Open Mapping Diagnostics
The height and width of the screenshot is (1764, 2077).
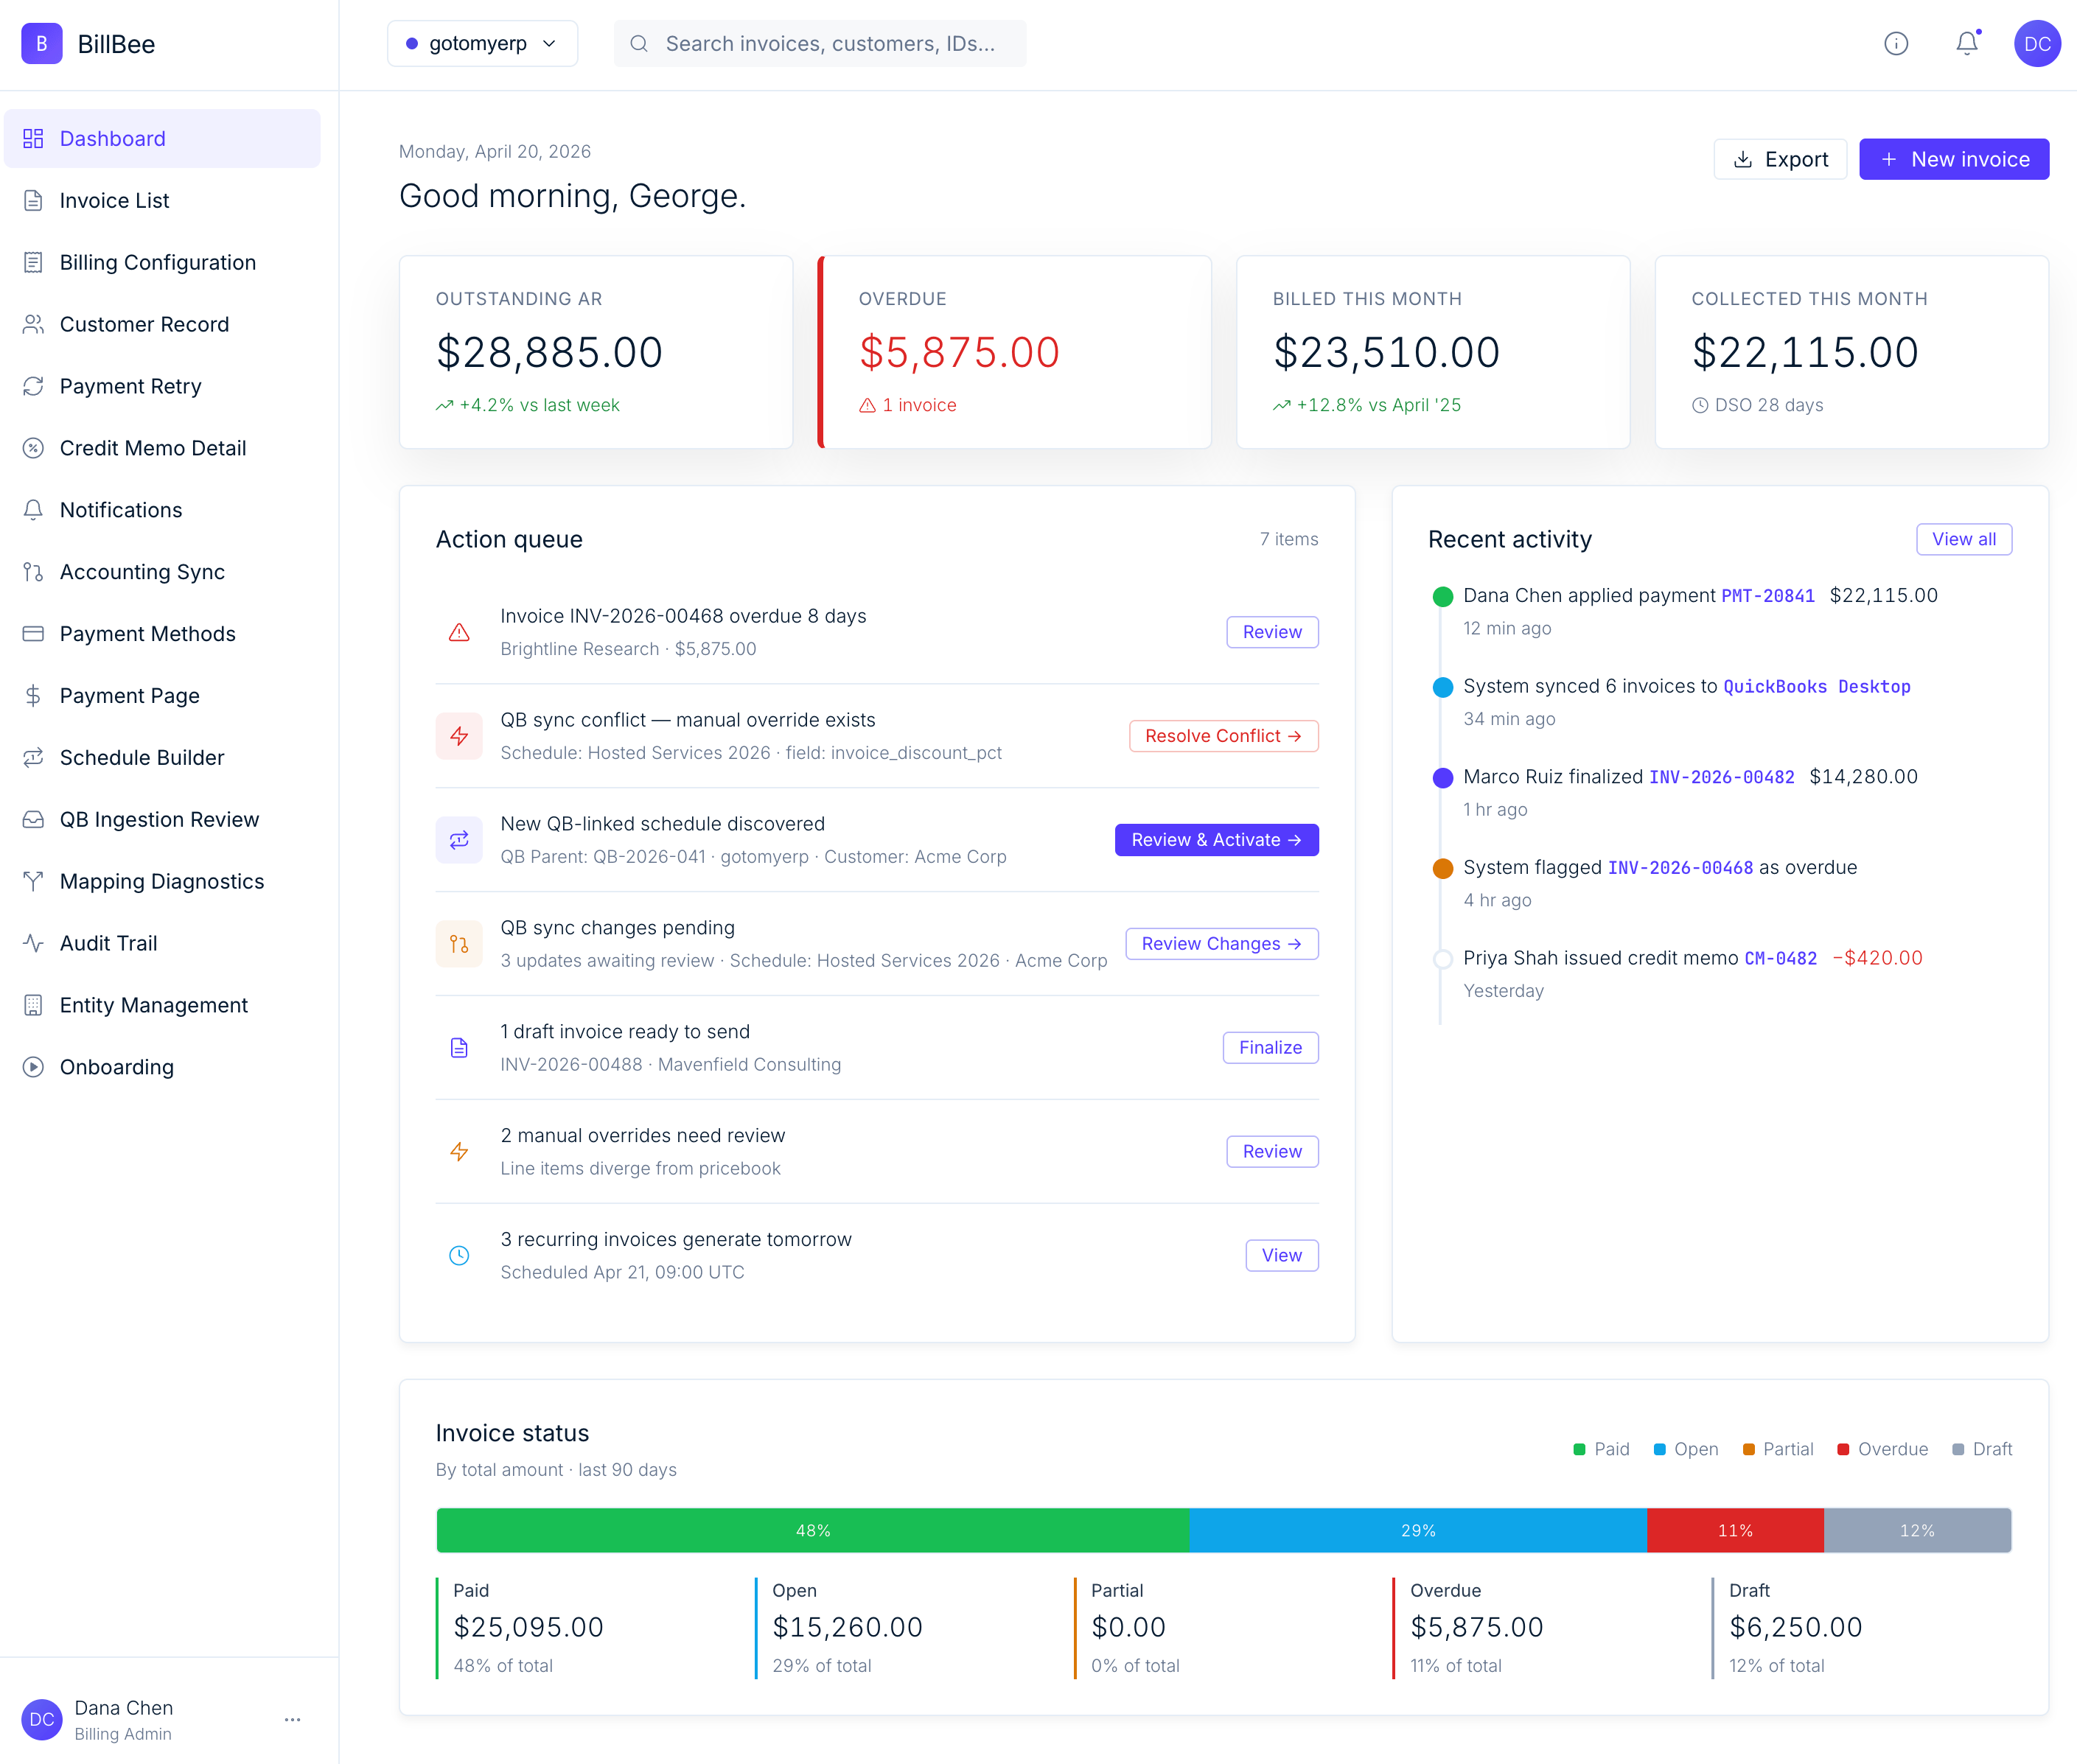pos(162,882)
